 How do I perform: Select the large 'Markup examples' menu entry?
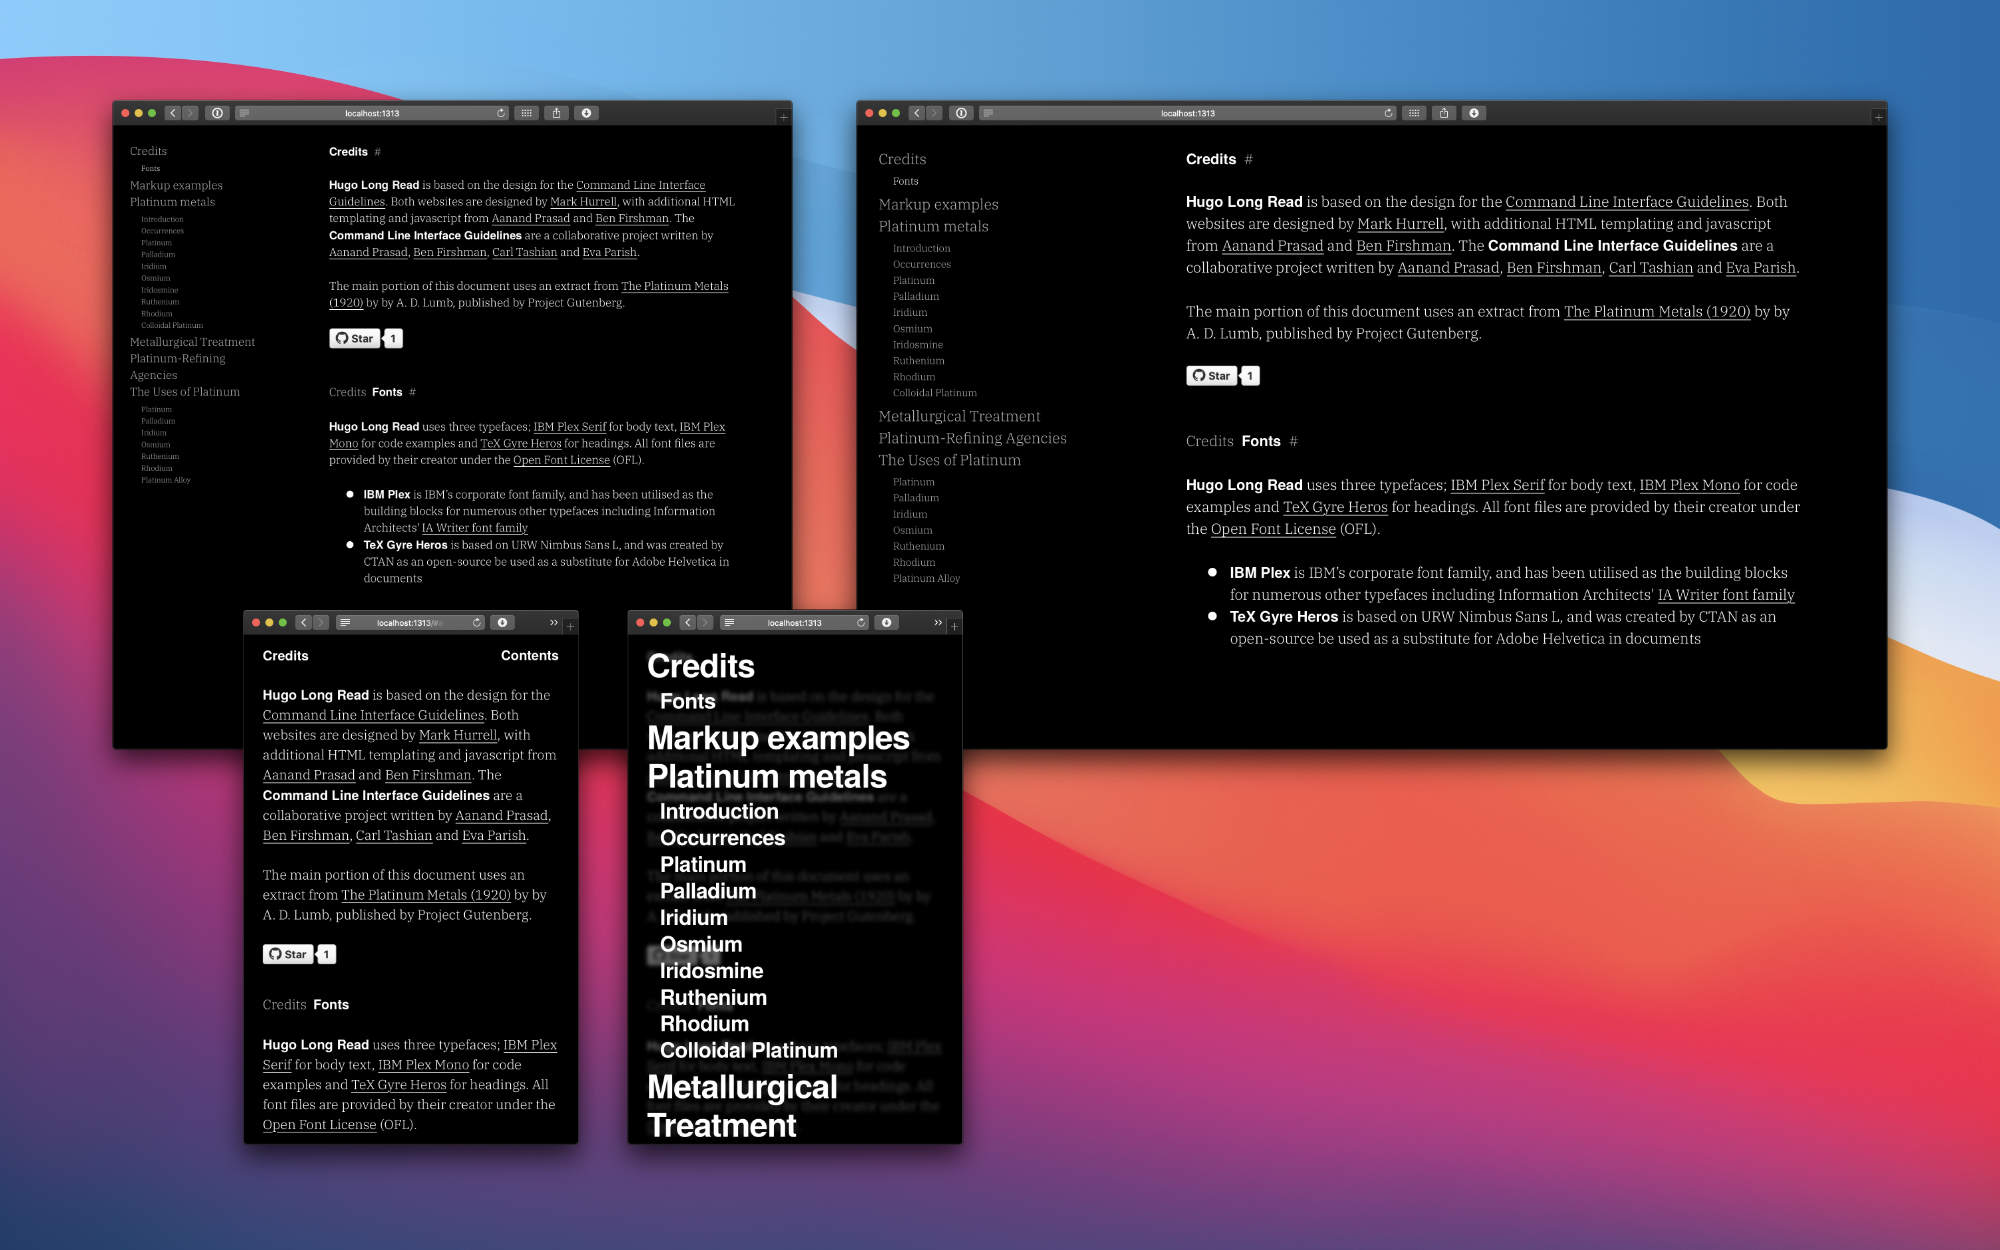[778, 738]
